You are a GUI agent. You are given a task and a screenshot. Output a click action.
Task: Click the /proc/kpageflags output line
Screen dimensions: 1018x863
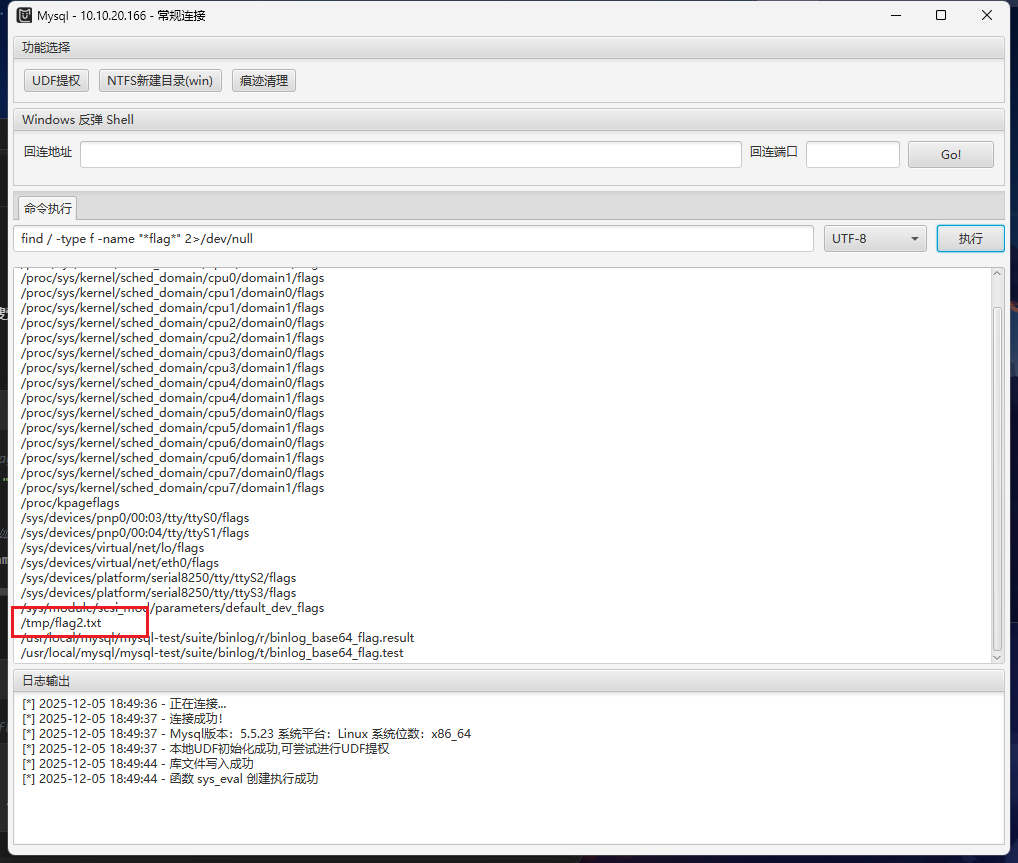[70, 503]
